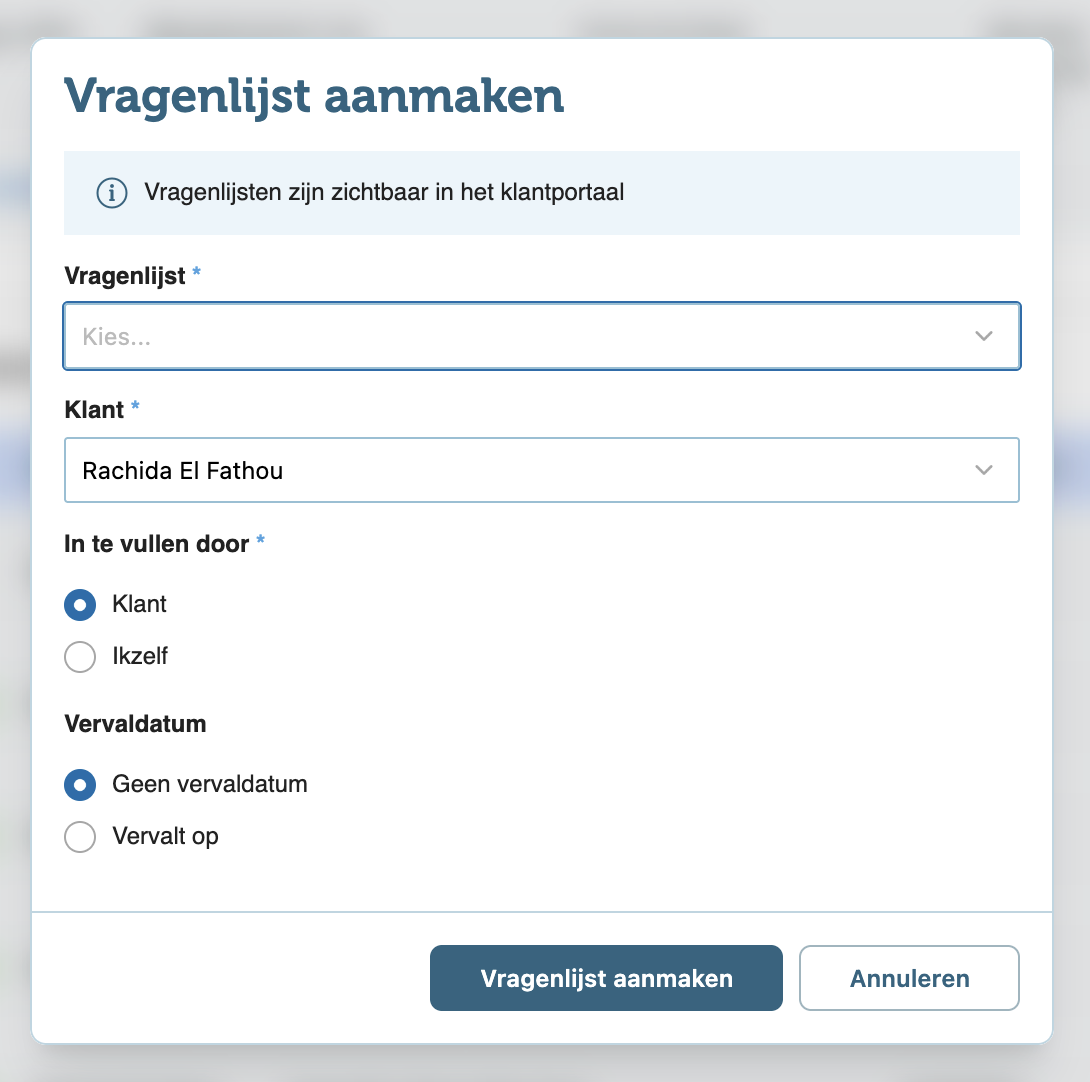This screenshot has height=1082, width=1090.
Task: Open the Vragenlijst 'Kies...' dropdown
Action: 542,337
